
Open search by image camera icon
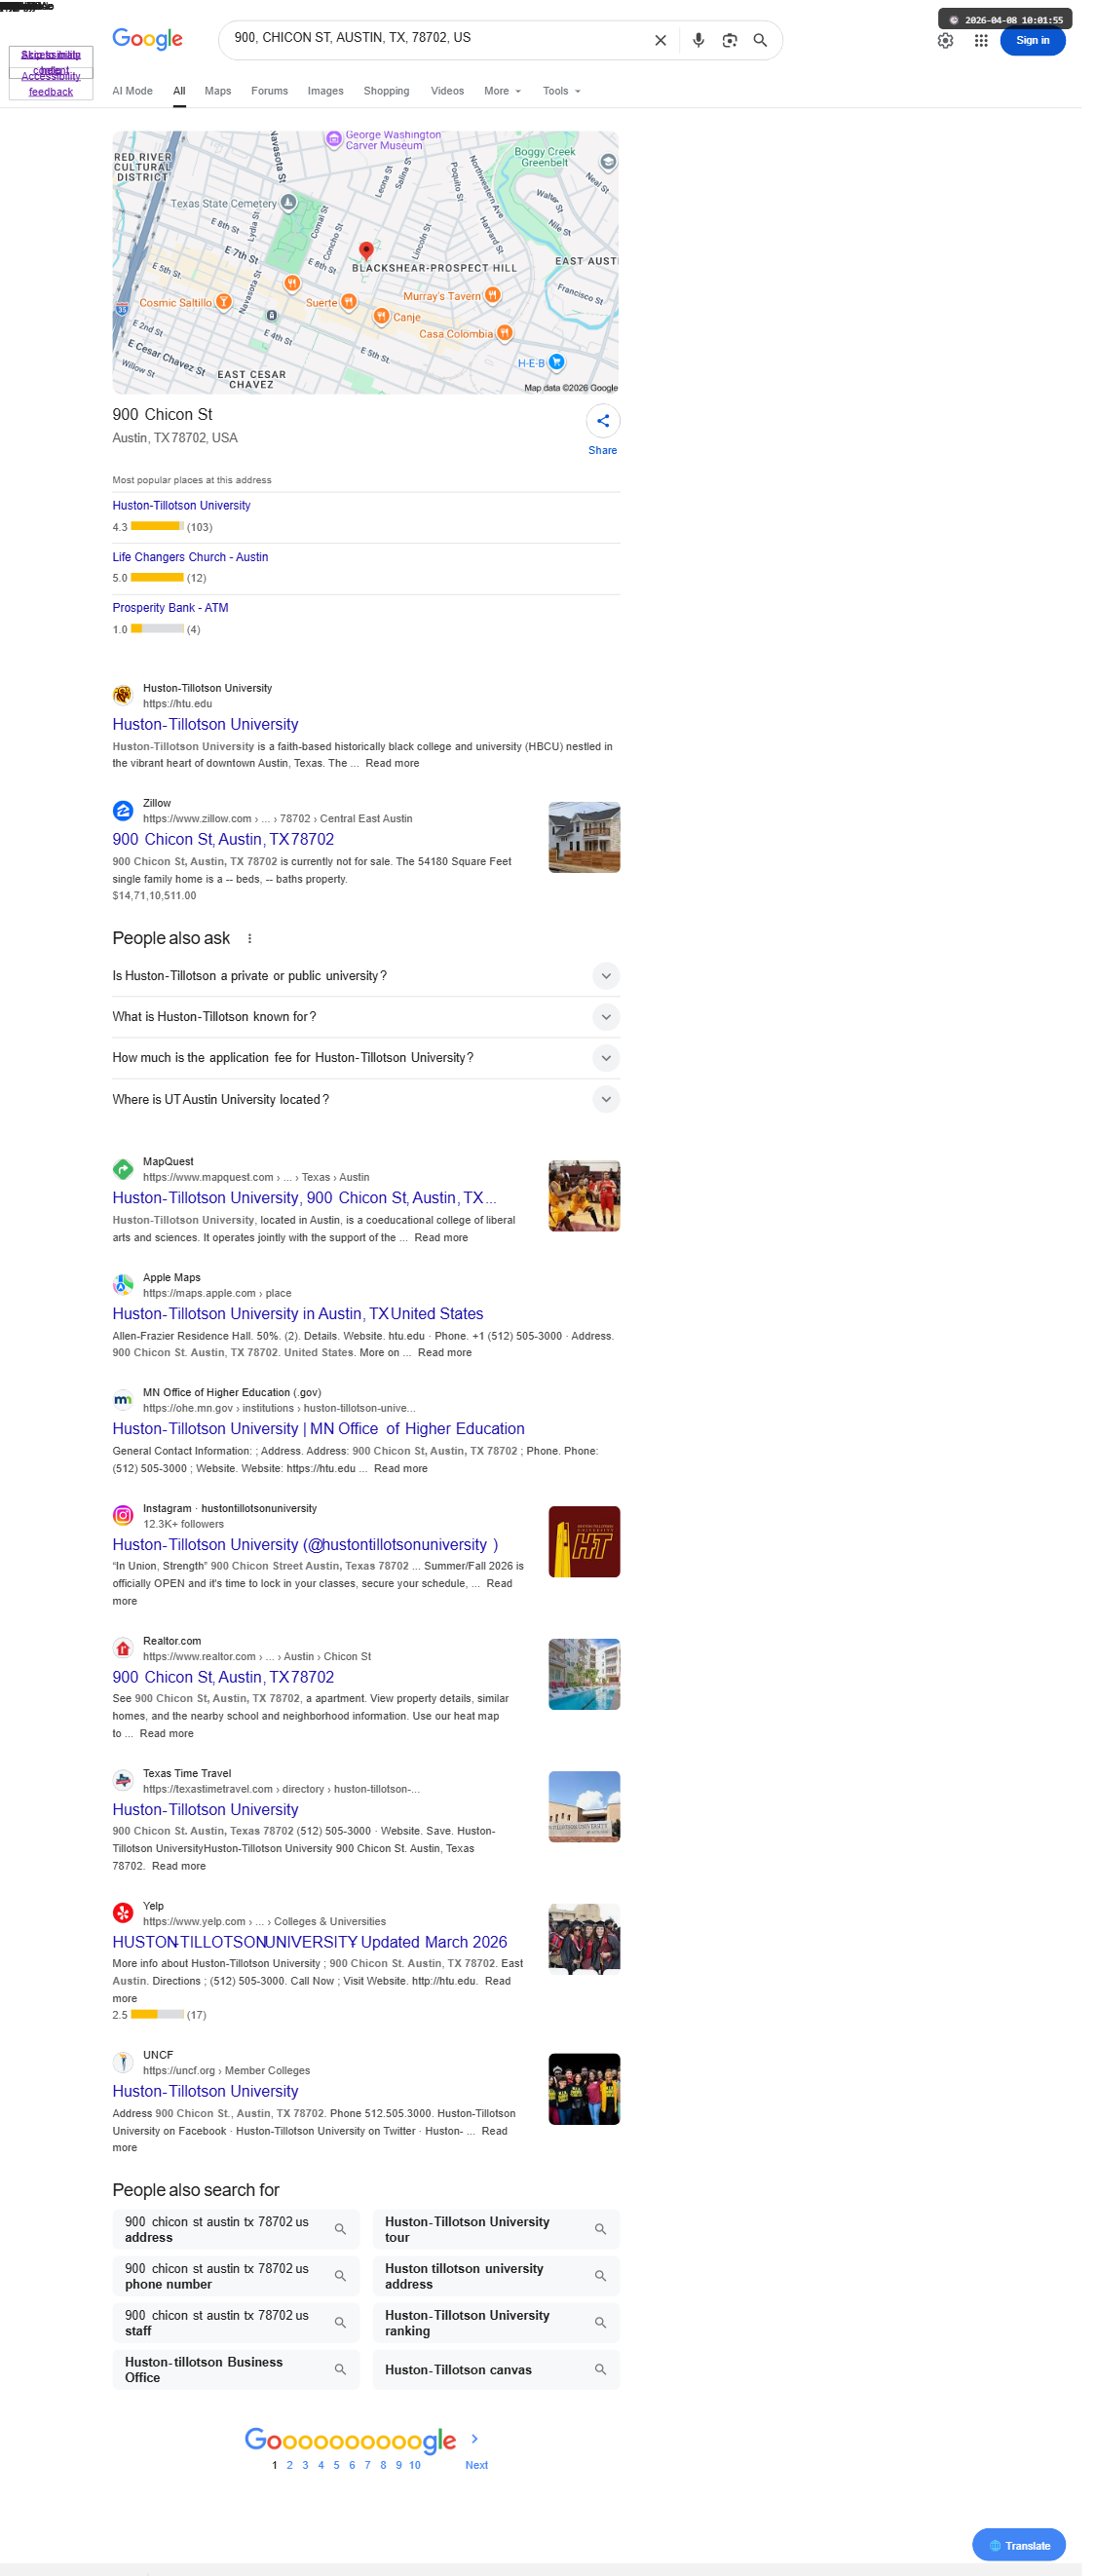(729, 40)
